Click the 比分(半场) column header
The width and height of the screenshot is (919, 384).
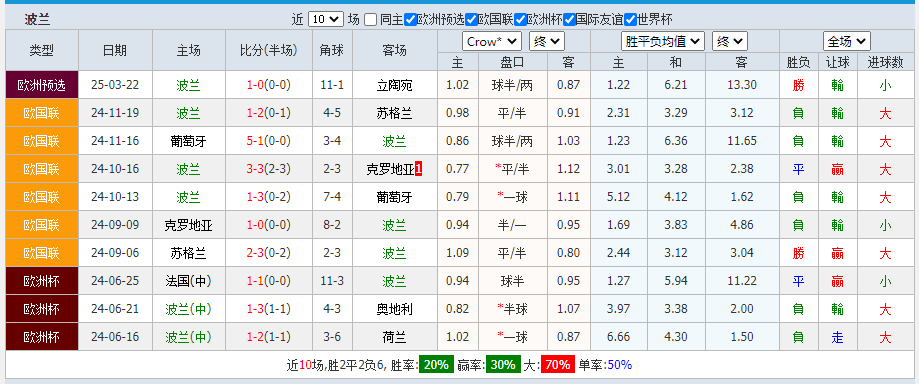(x=268, y=50)
